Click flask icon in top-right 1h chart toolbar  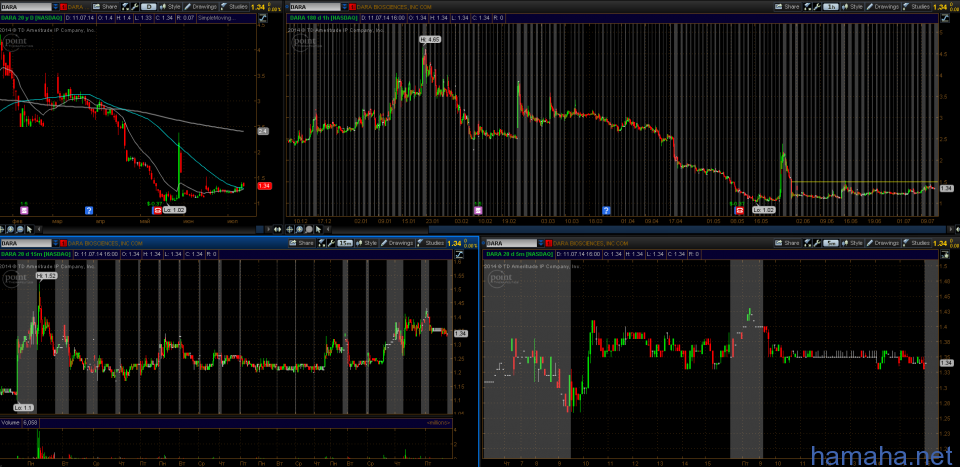click(808, 7)
